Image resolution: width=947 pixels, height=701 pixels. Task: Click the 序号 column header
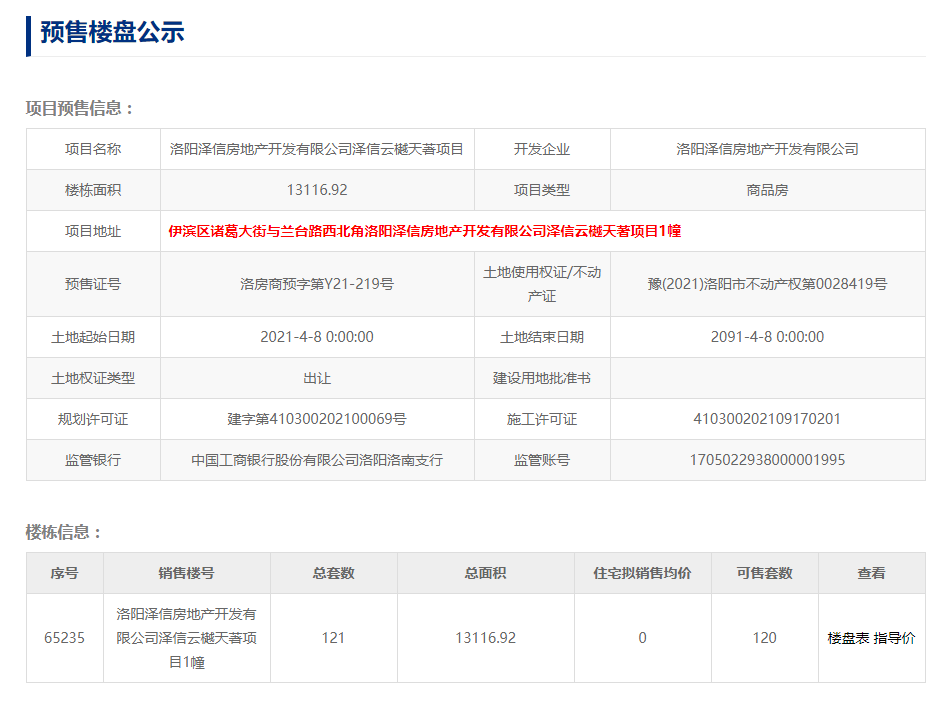click(65, 573)
